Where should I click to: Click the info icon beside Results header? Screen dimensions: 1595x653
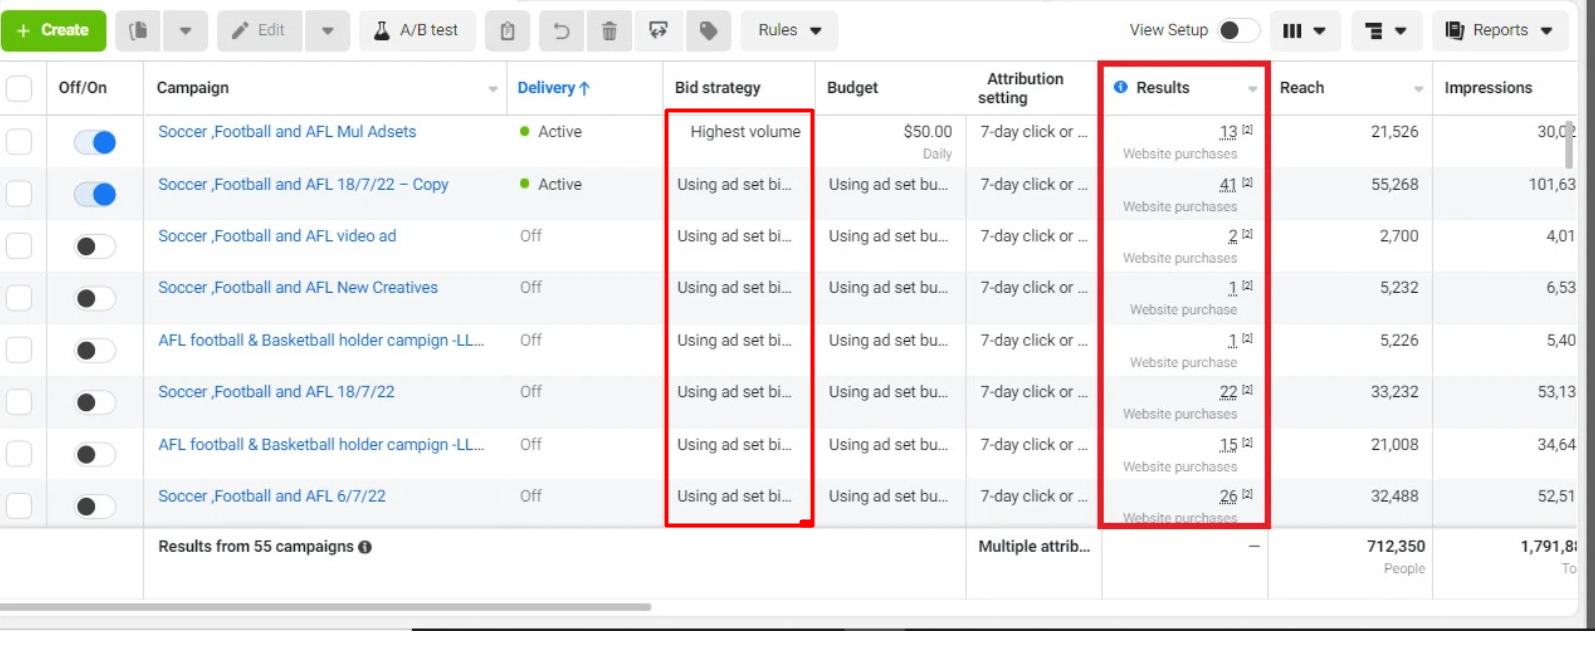coord(1120,87)
